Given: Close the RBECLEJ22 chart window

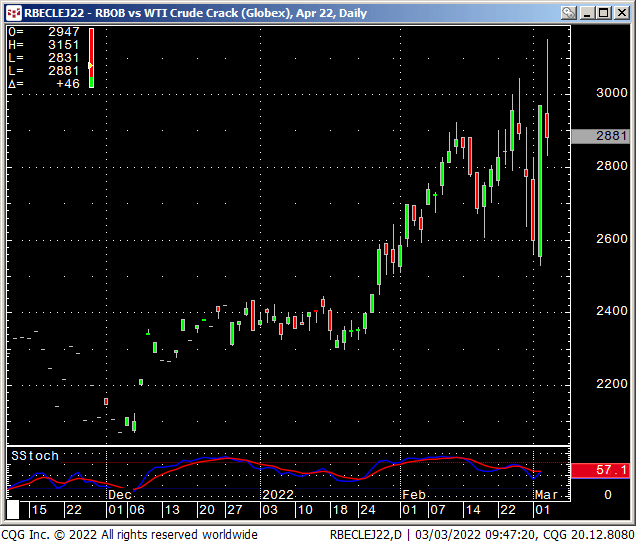Looking at the screenshot, I should tap(621, 13).
